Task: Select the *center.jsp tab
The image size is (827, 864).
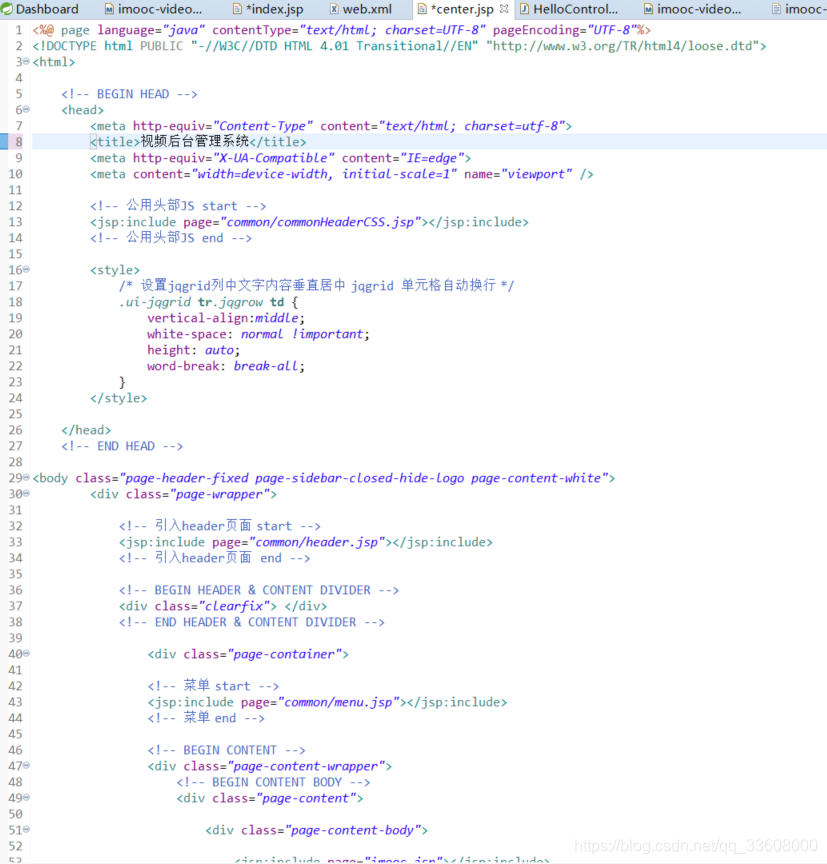Action: 462,9
